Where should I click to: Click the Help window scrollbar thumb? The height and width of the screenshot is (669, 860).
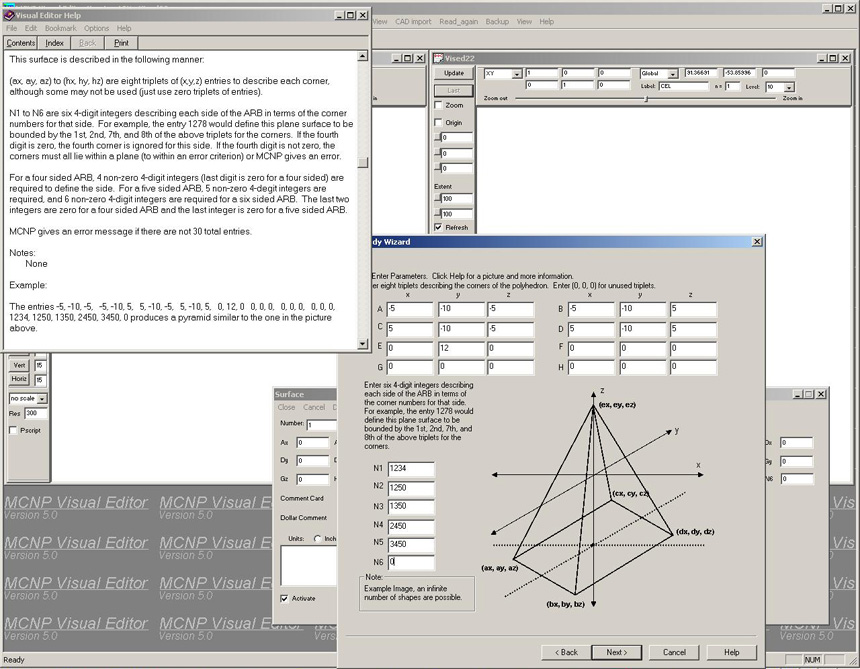(363, 163)
